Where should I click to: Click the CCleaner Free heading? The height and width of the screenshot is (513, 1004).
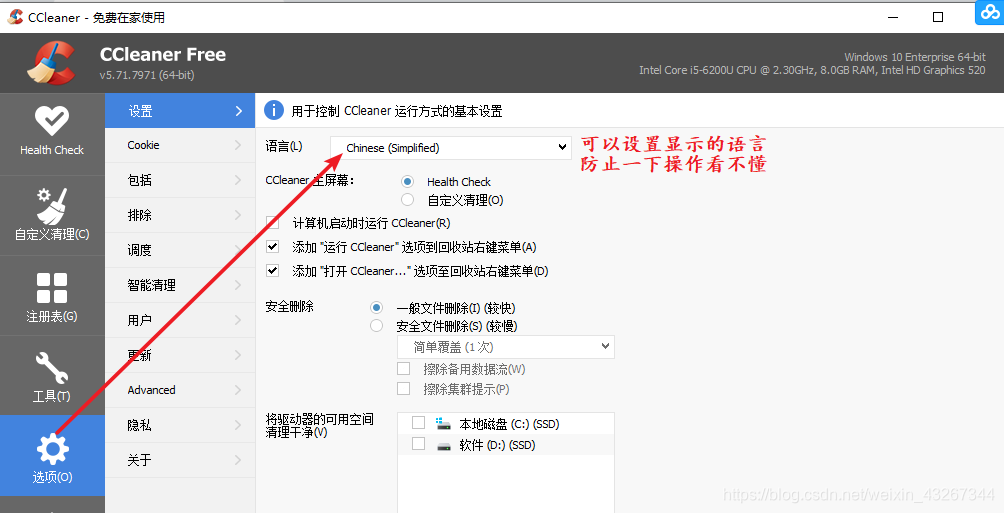pyautogui.click(x=163, y=54)
